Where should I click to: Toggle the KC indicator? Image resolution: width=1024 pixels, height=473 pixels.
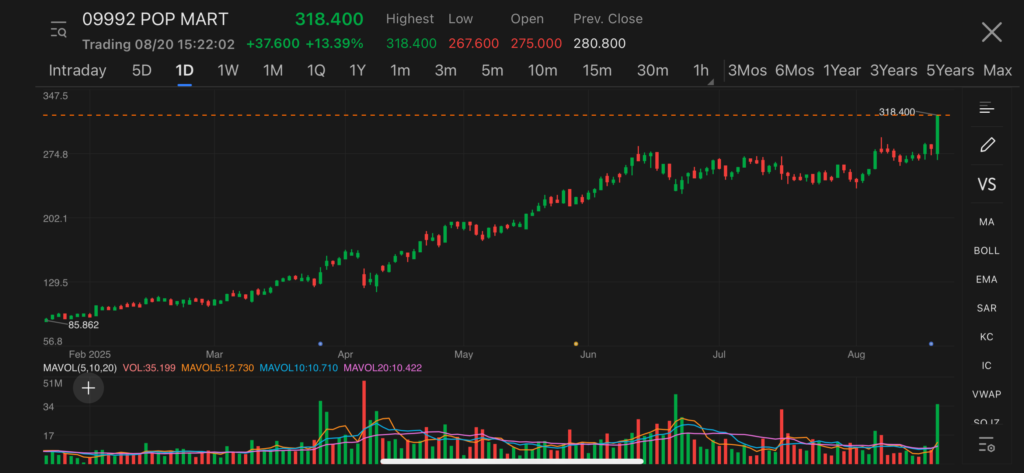coord(986,337)
